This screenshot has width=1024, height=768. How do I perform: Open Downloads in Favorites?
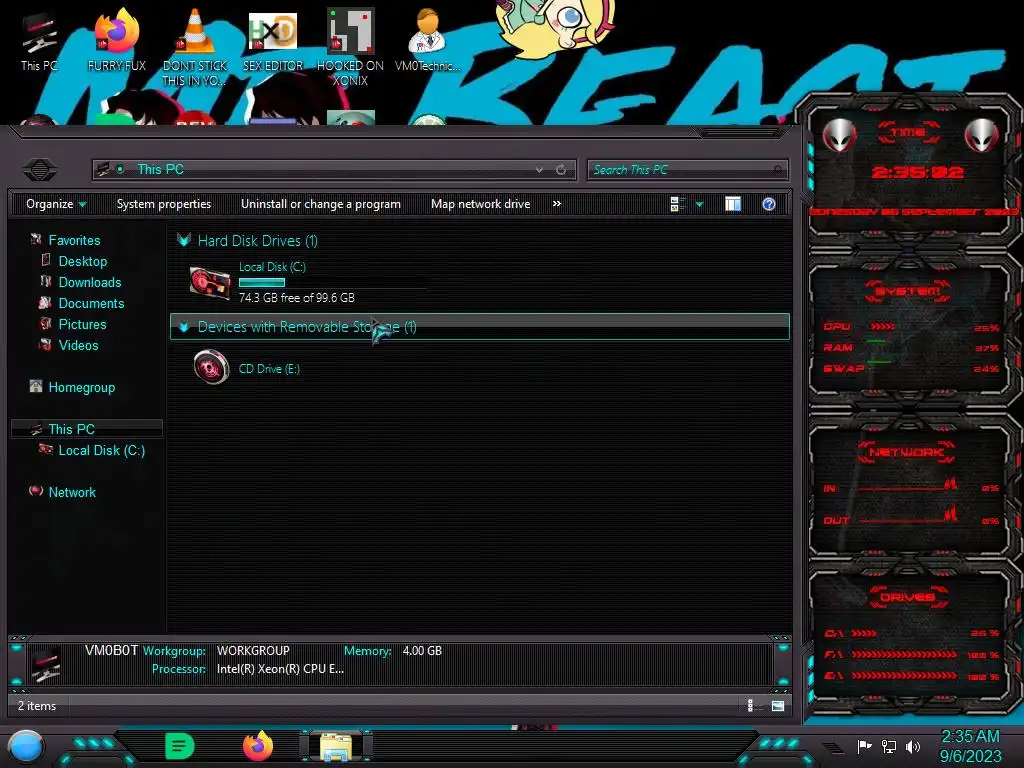click(x=90, y=282)
